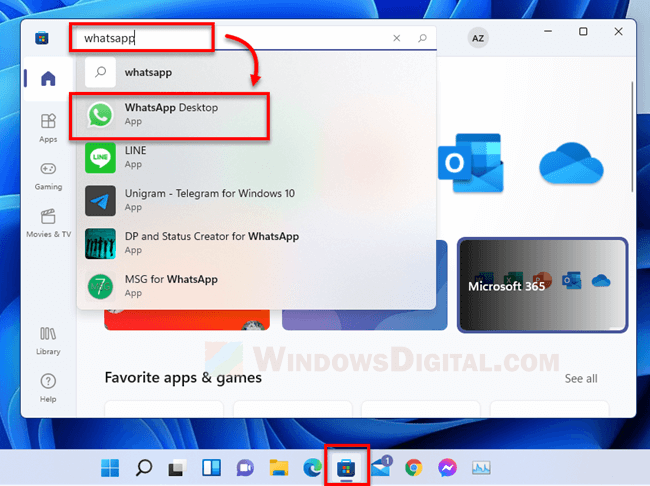
Task: Open the AZ account profile
Action: pos(478,38)
